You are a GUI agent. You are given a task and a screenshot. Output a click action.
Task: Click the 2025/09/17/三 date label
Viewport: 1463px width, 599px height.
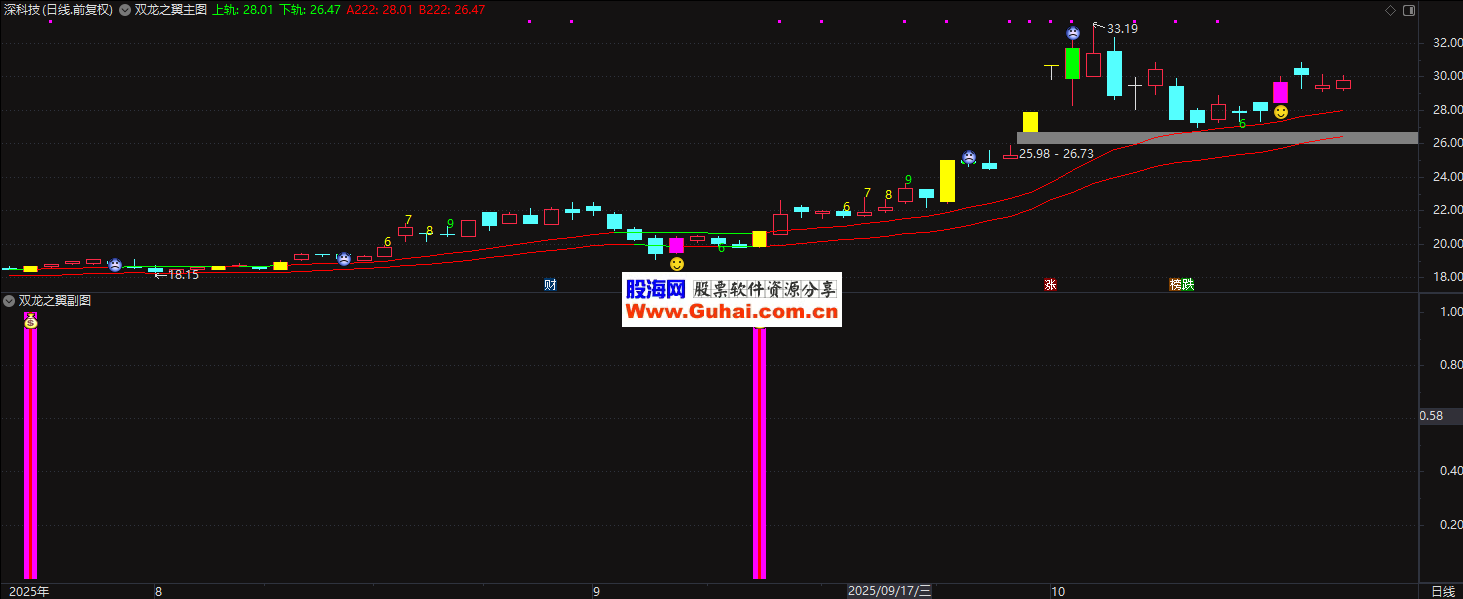coord(889,591)
